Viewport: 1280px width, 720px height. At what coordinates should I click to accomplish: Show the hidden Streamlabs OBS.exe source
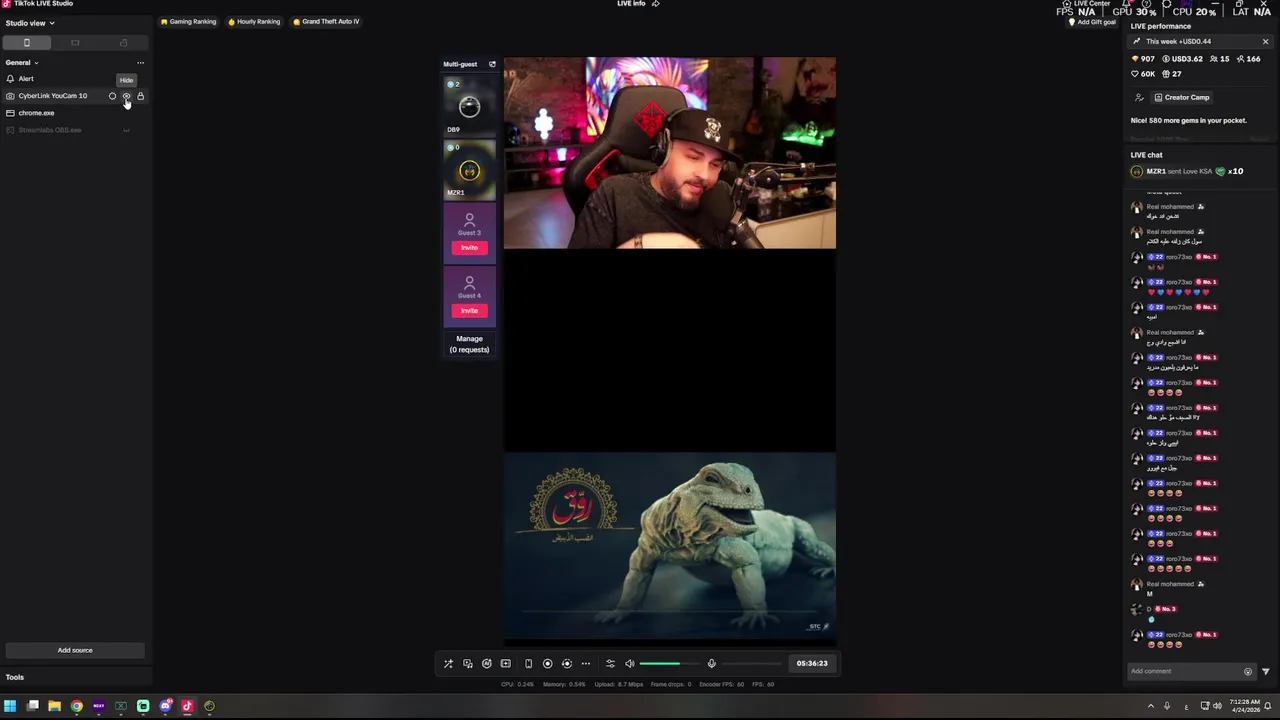coord(126,130)
